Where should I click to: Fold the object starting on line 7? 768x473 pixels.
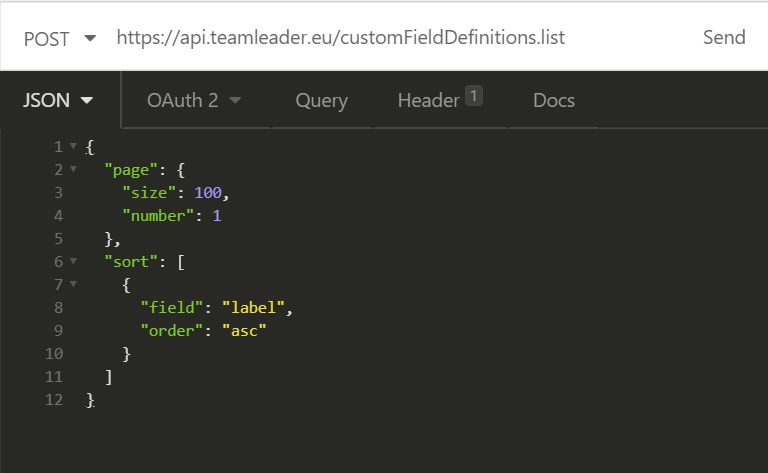pos(73,284)
